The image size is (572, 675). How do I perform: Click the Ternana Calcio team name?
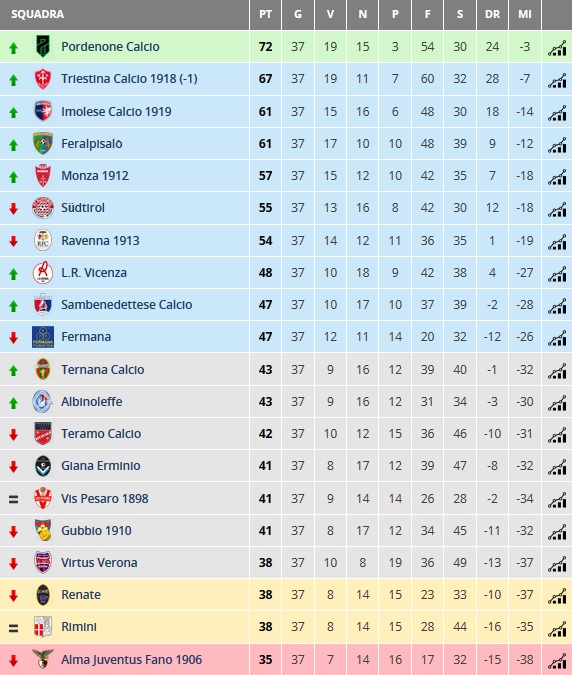click(x=102, y=370)
